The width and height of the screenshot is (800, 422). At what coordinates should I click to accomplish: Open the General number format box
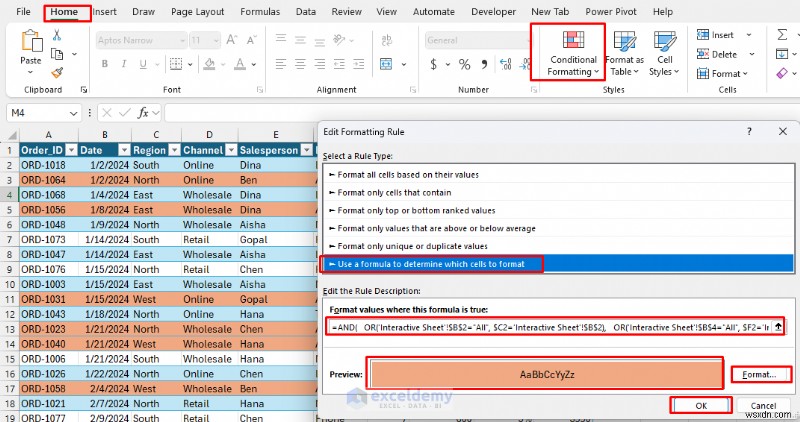click(479, 40)
